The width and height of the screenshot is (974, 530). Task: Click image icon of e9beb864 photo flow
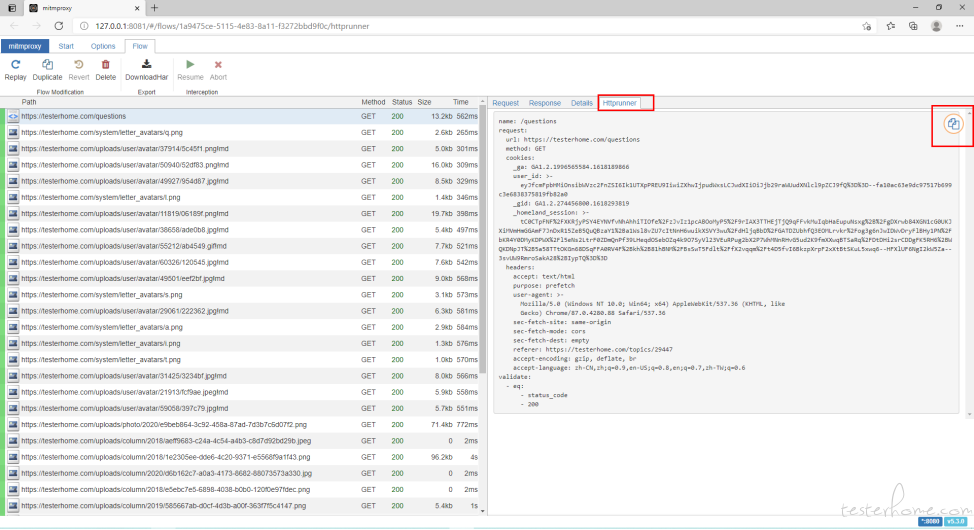pos(12,424)
